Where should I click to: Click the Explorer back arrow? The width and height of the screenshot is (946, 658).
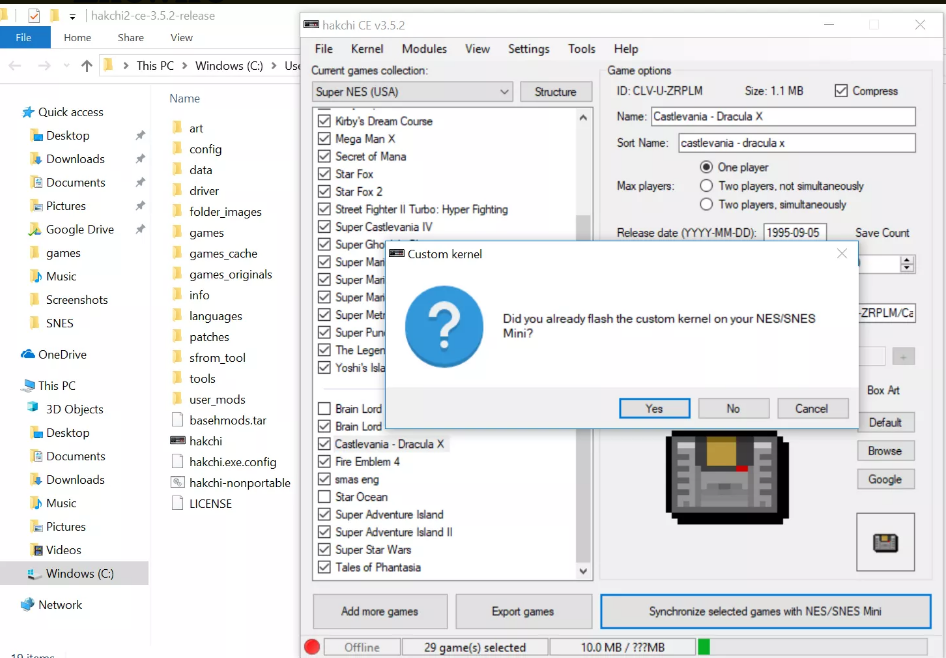click(x=15, y=66)
